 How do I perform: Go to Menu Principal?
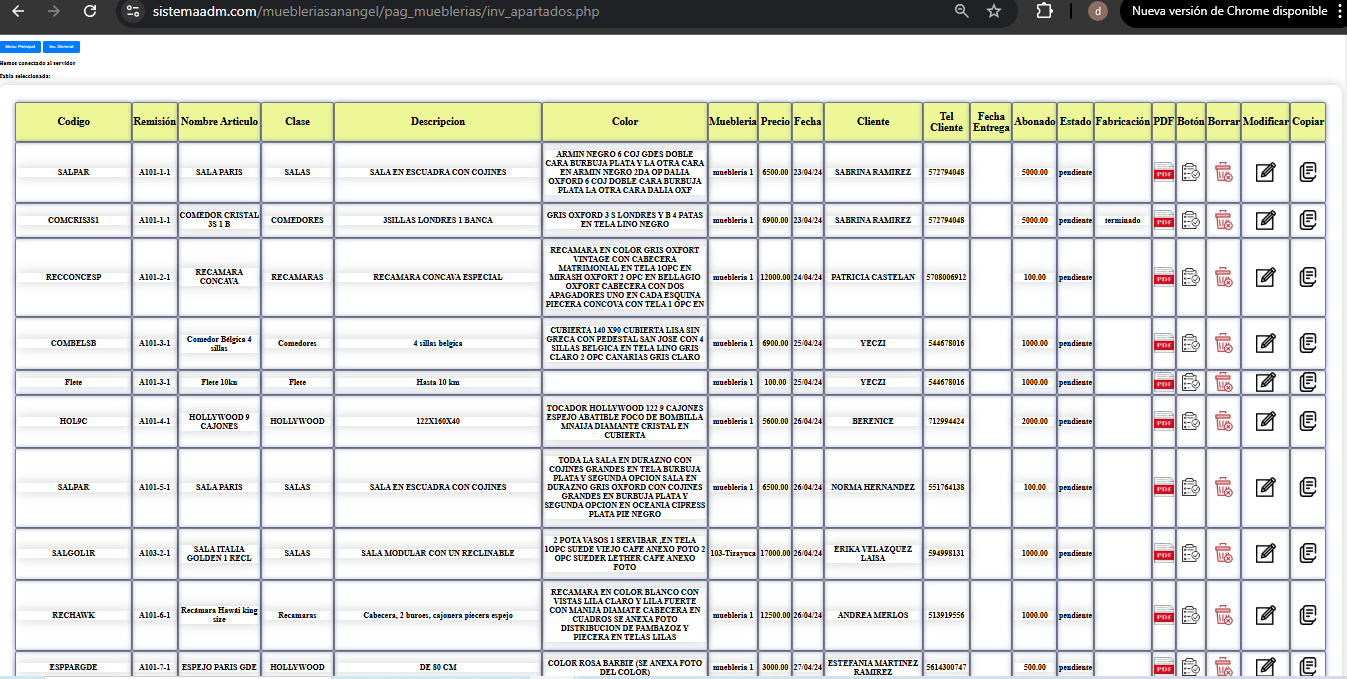click(x=20, y=47)
